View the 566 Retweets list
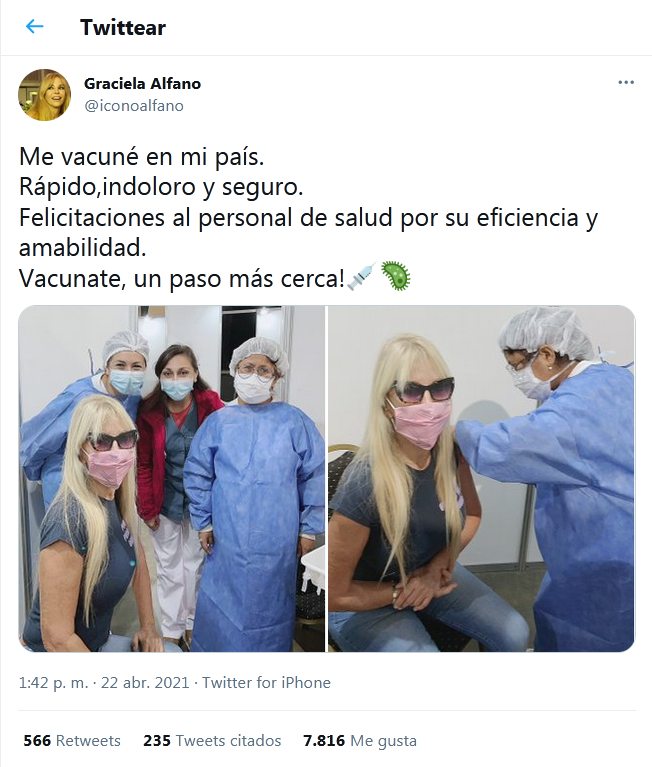 [x=72, y=741]
